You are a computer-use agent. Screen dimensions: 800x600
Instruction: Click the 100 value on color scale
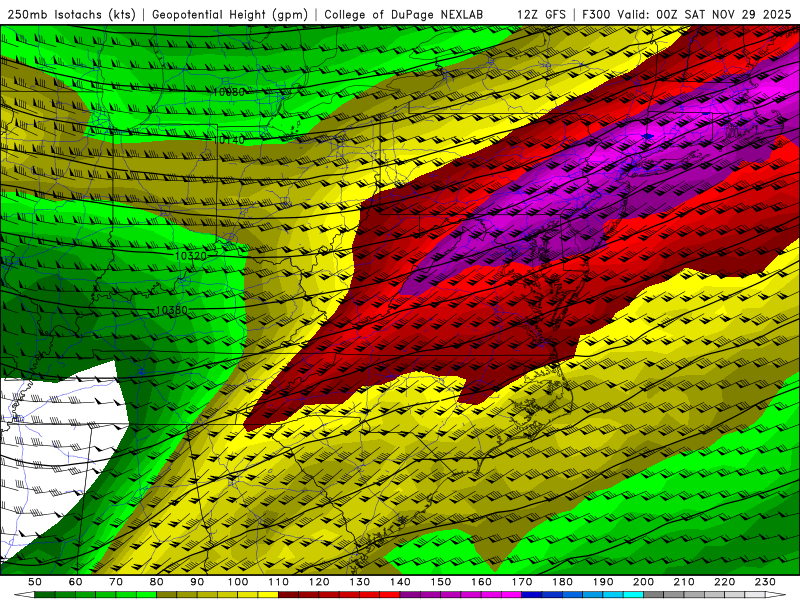click(x=238, y=582)
